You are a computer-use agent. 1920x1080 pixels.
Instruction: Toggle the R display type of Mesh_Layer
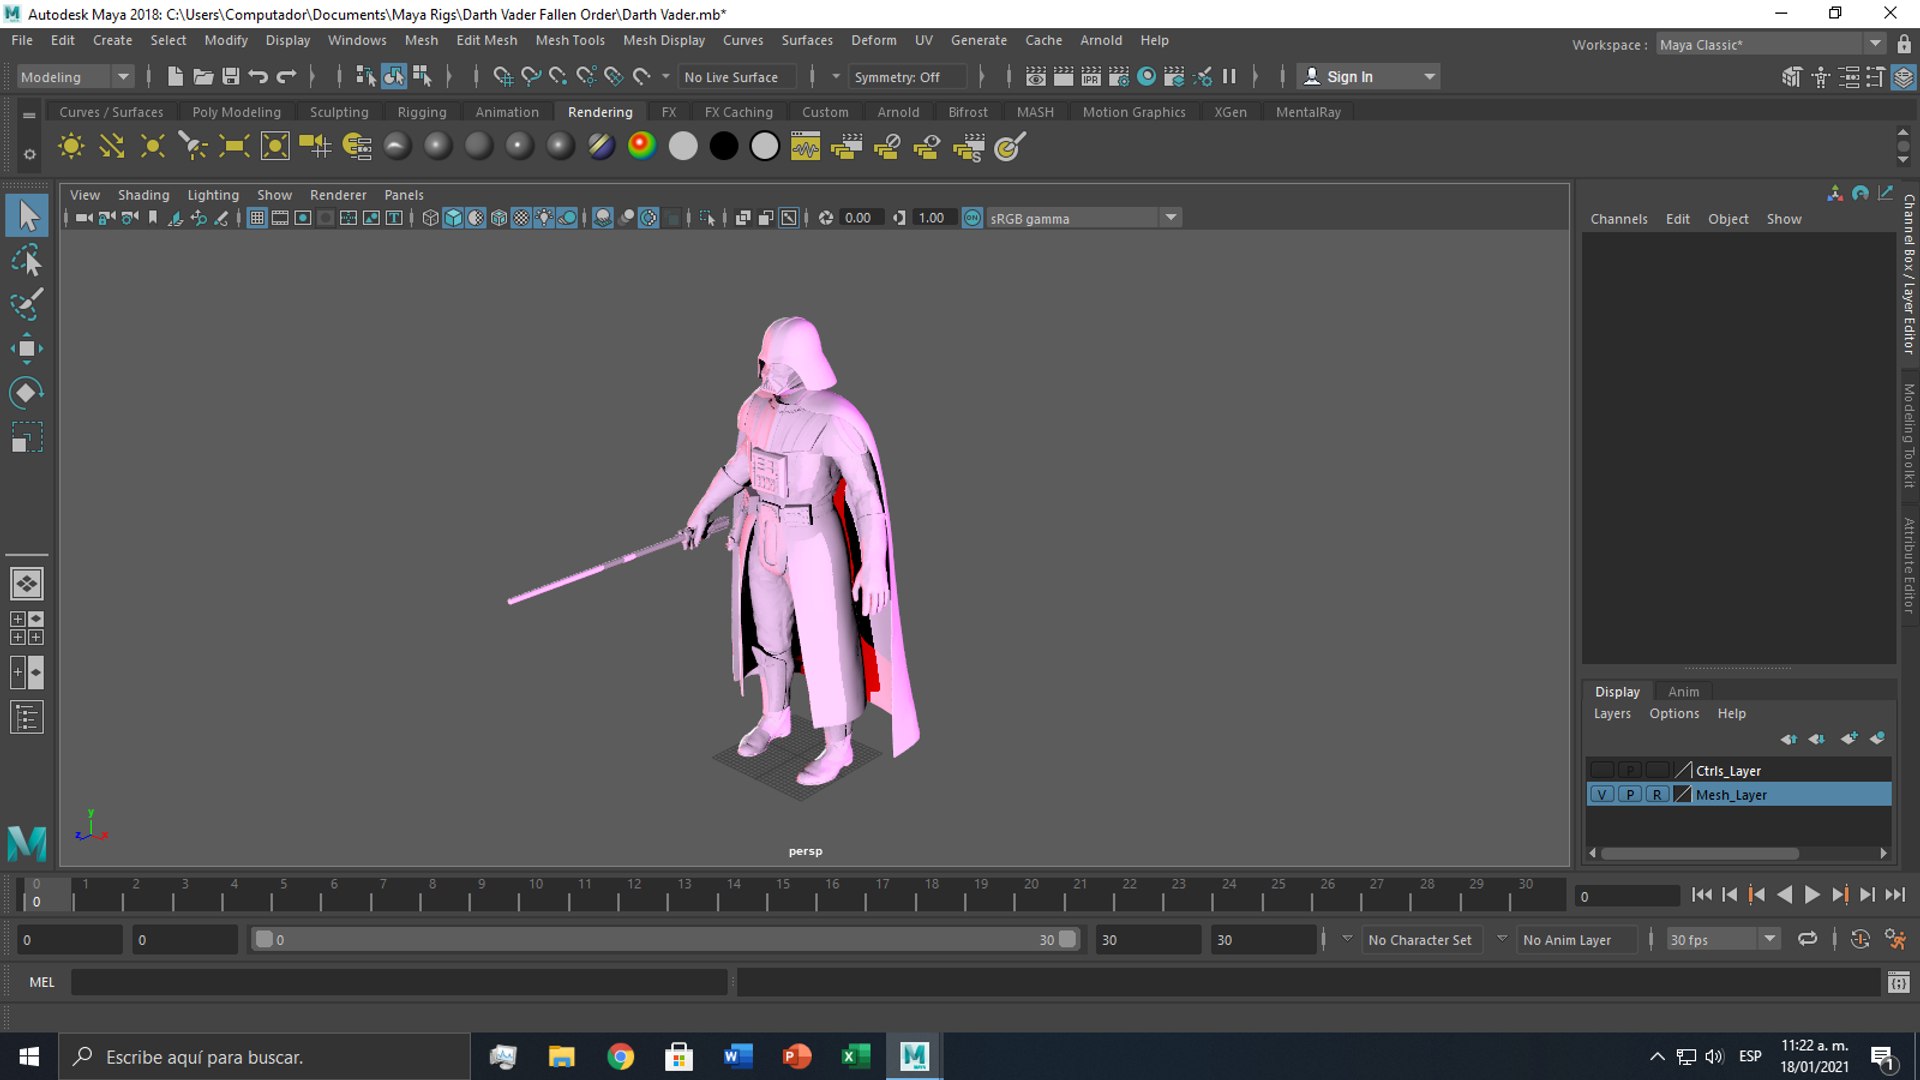coord(1657,795)
